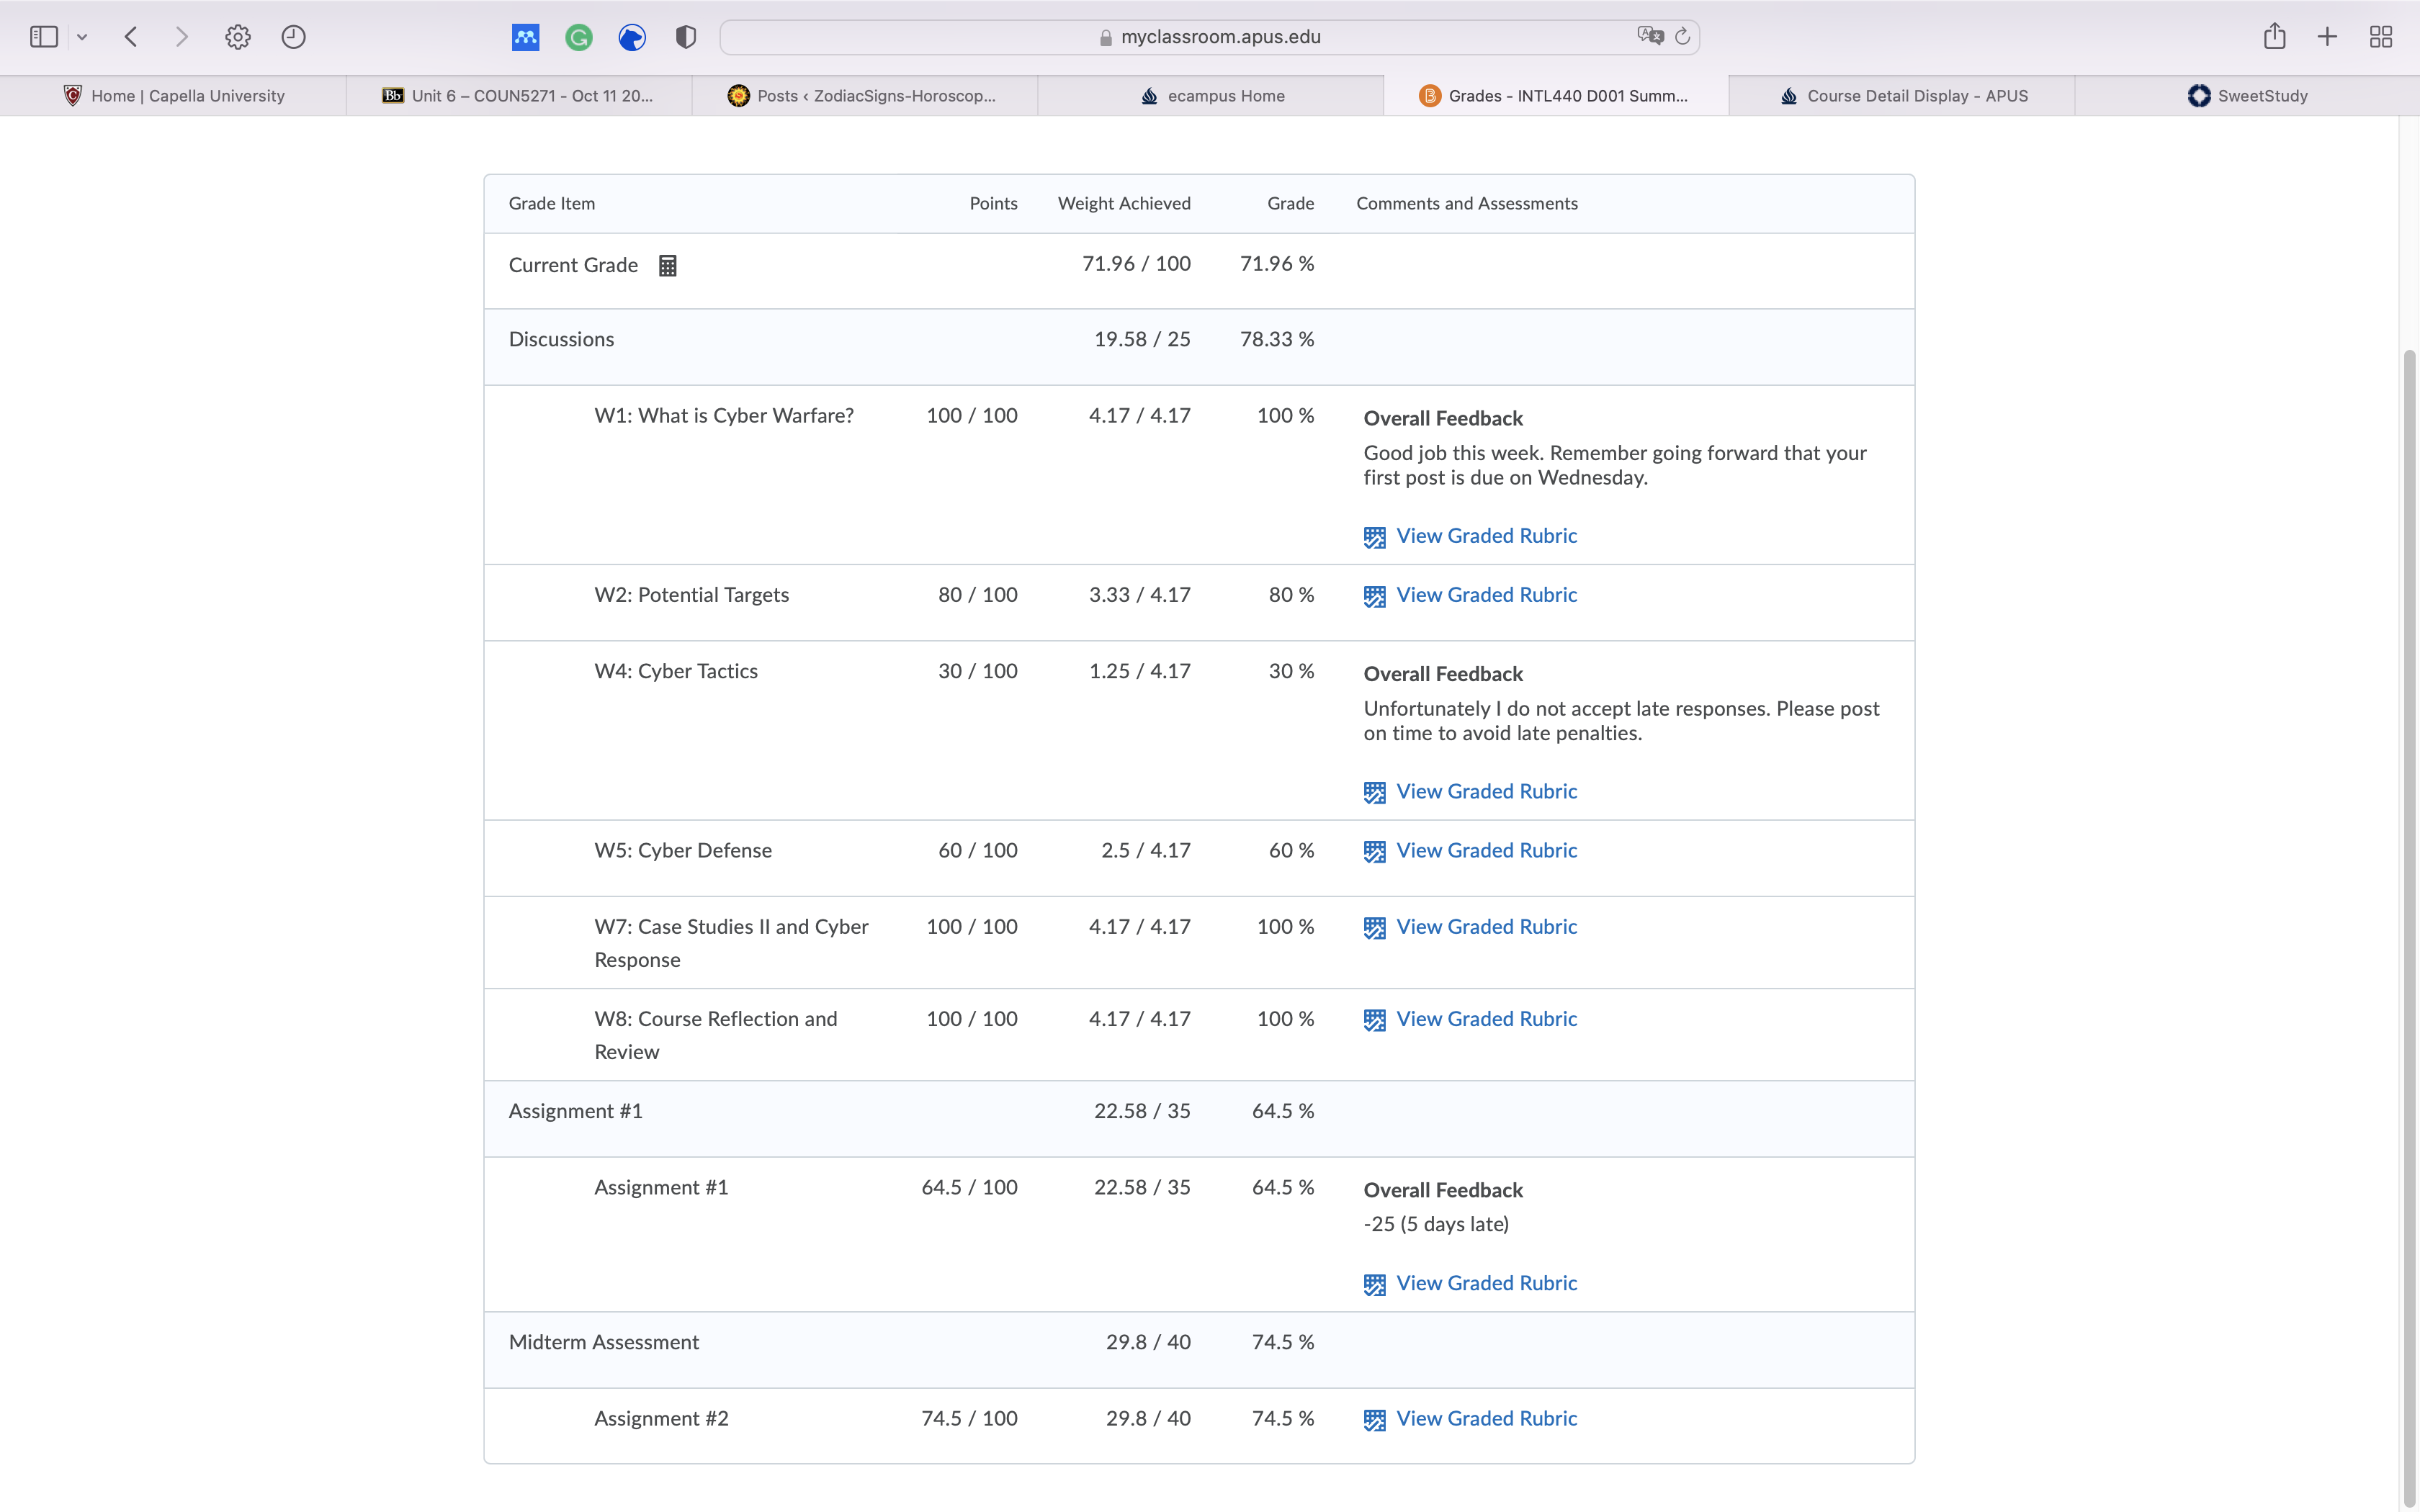This screenshot has width=2420, height=1512.
Task: Focus the myclassroom.apus.edu address bar
Action: pyautogui.click(x=1210, y=37)
